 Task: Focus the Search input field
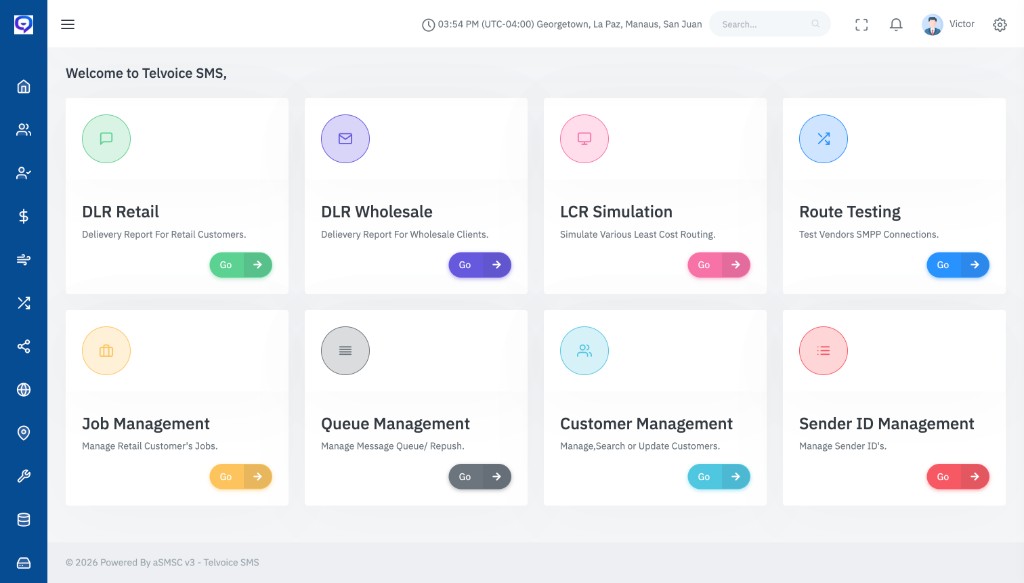(770, 24)
